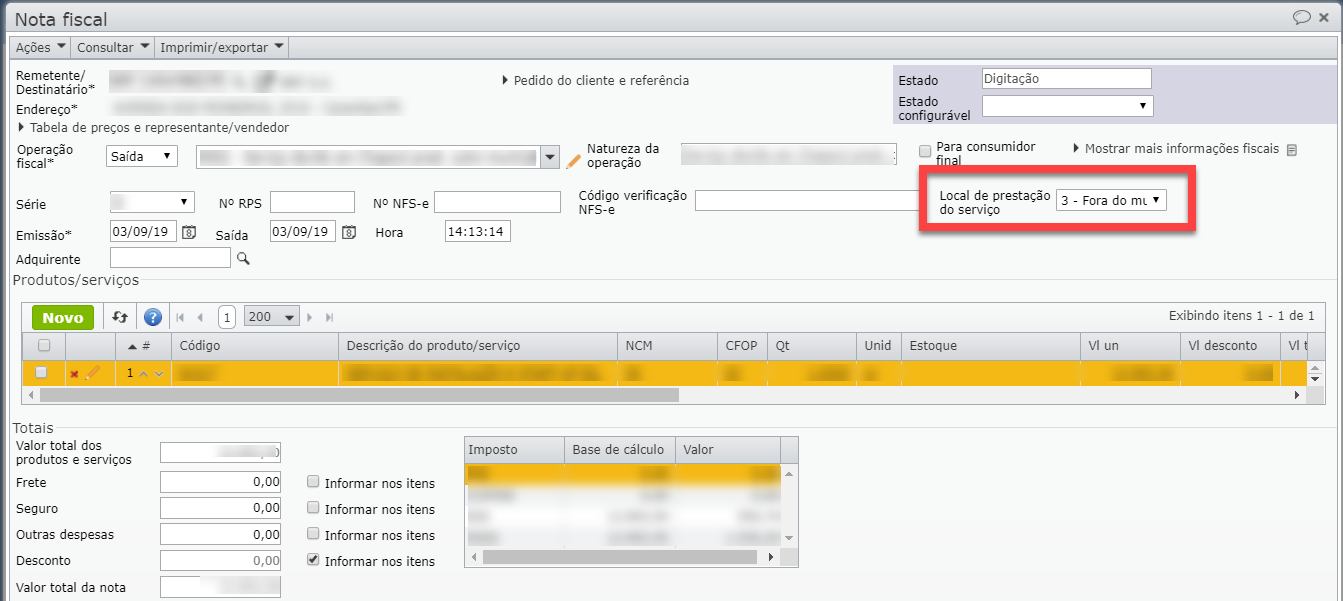Open the Consultar menu
1343x601 pixels.
(x=113, y=47)
